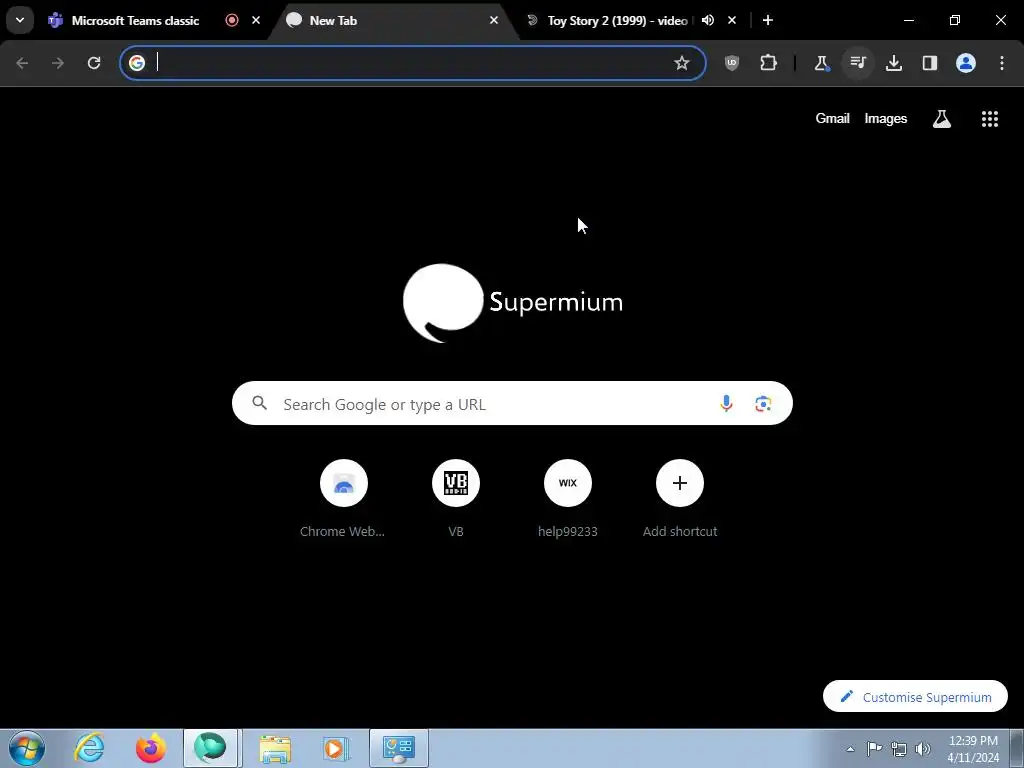
Task: Launch Firefox from the taskbar
Action: point(150,748)
